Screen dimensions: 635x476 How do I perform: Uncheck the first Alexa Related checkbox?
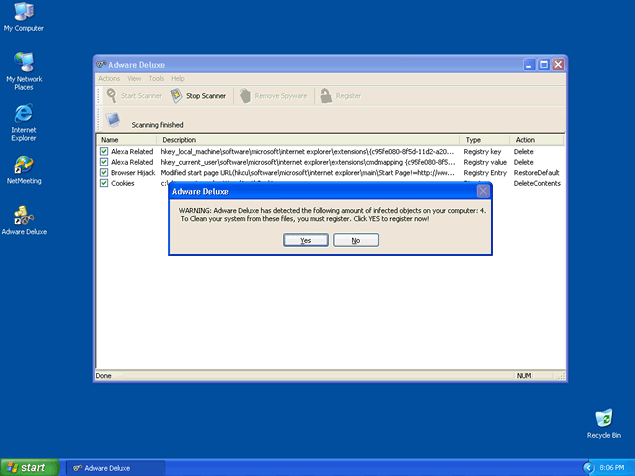point(104,151)
